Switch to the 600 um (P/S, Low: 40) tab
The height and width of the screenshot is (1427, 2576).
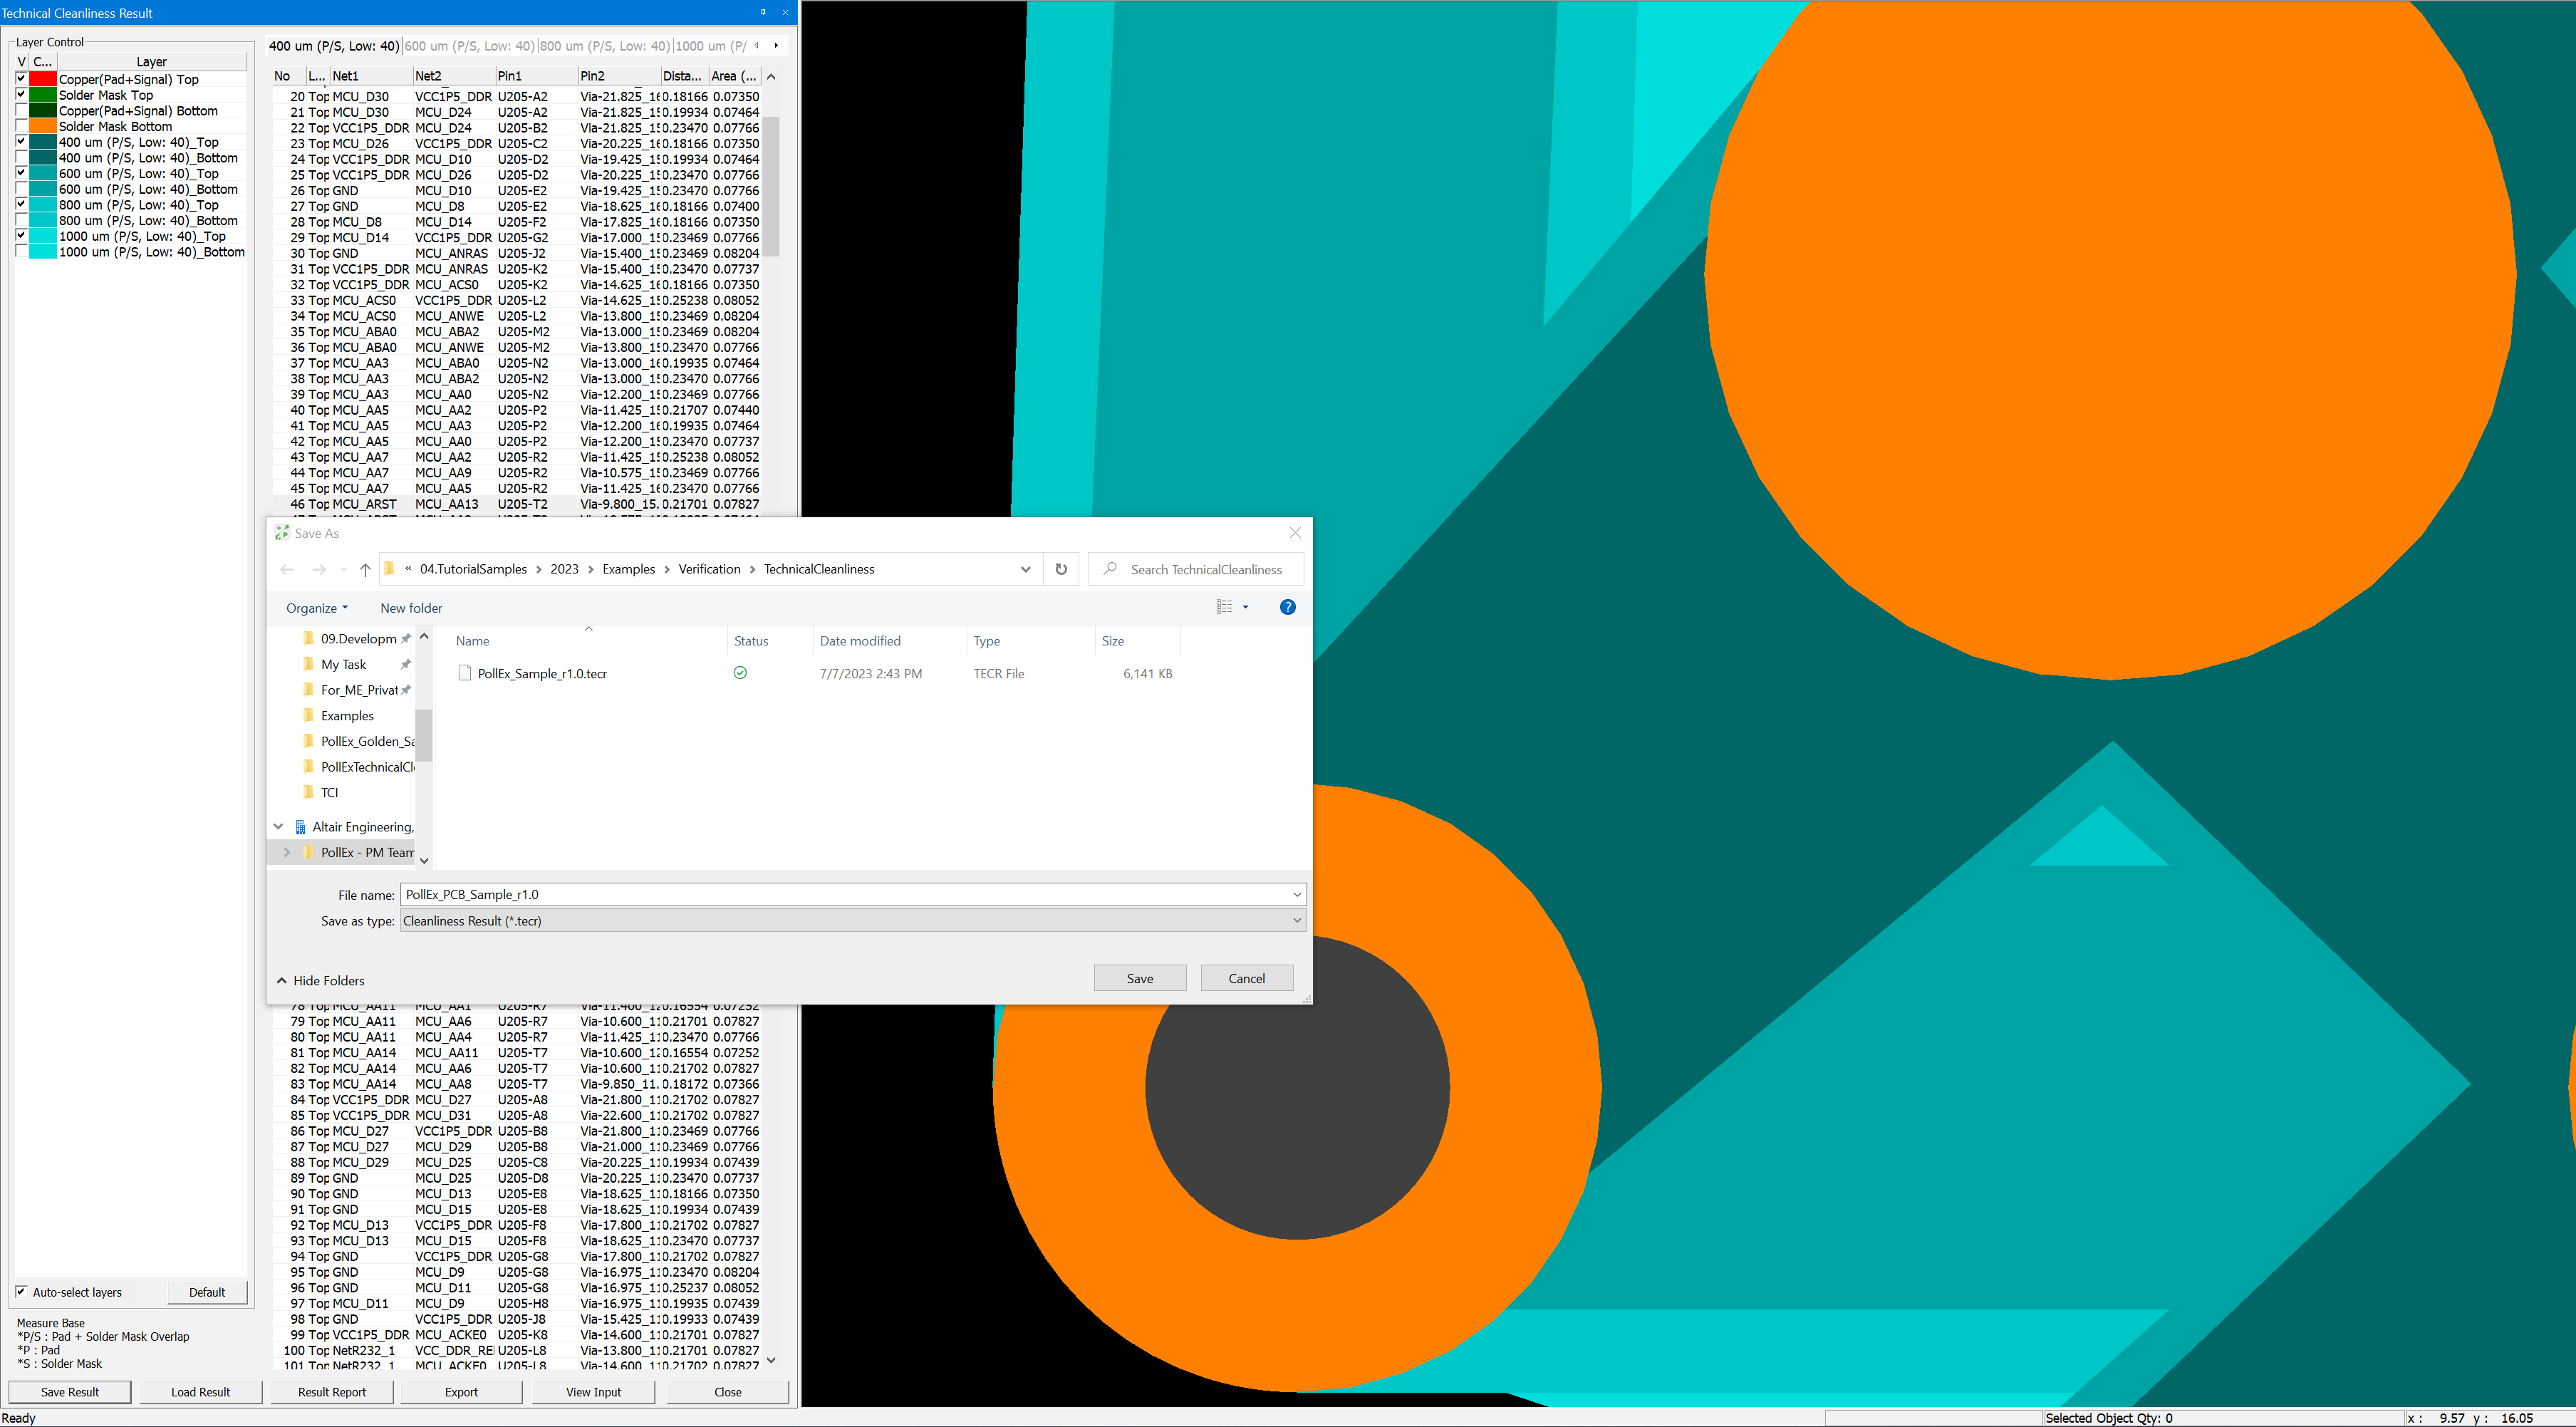pos(469,46)
